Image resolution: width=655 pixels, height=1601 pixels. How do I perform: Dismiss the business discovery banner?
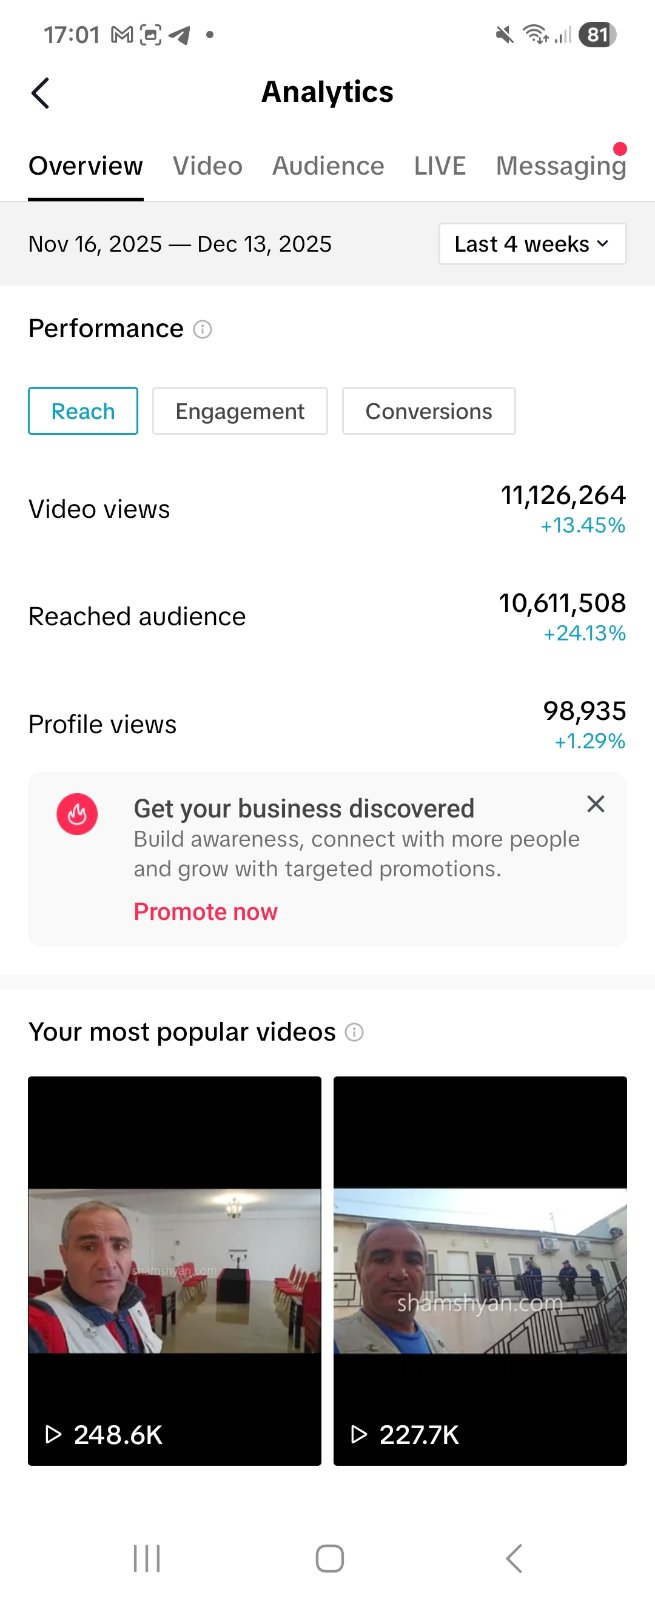(x=596, y=804)
